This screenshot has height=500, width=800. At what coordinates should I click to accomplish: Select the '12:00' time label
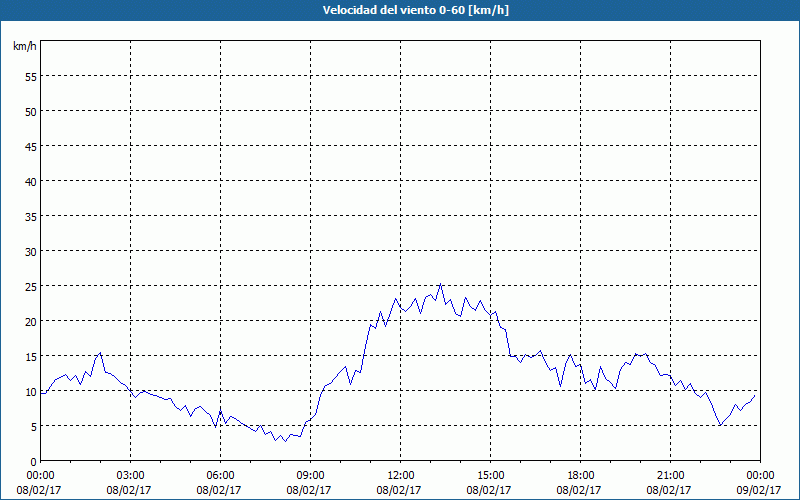point(400,476)
